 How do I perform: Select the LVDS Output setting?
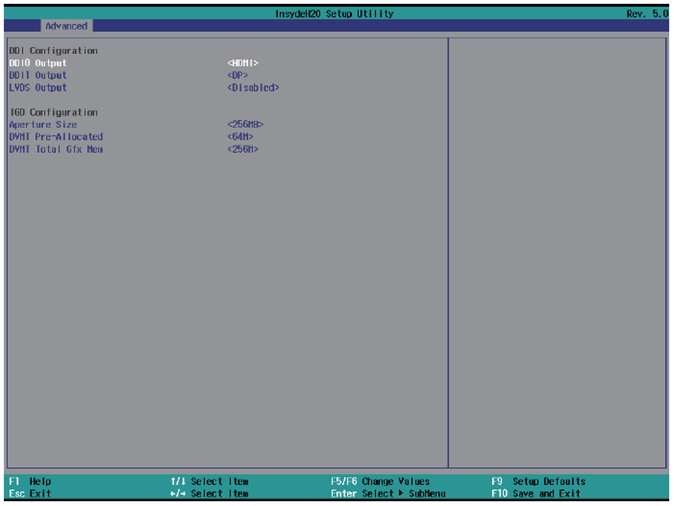click(x=38, y=88)
